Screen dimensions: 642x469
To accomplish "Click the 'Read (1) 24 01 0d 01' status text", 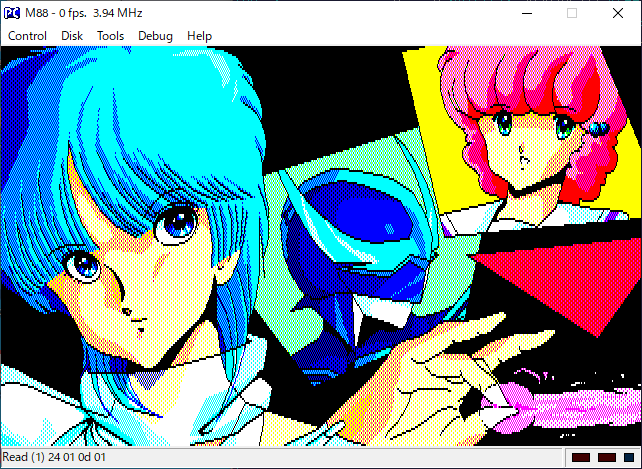I will pyautogui.click(x=54, y=457).
